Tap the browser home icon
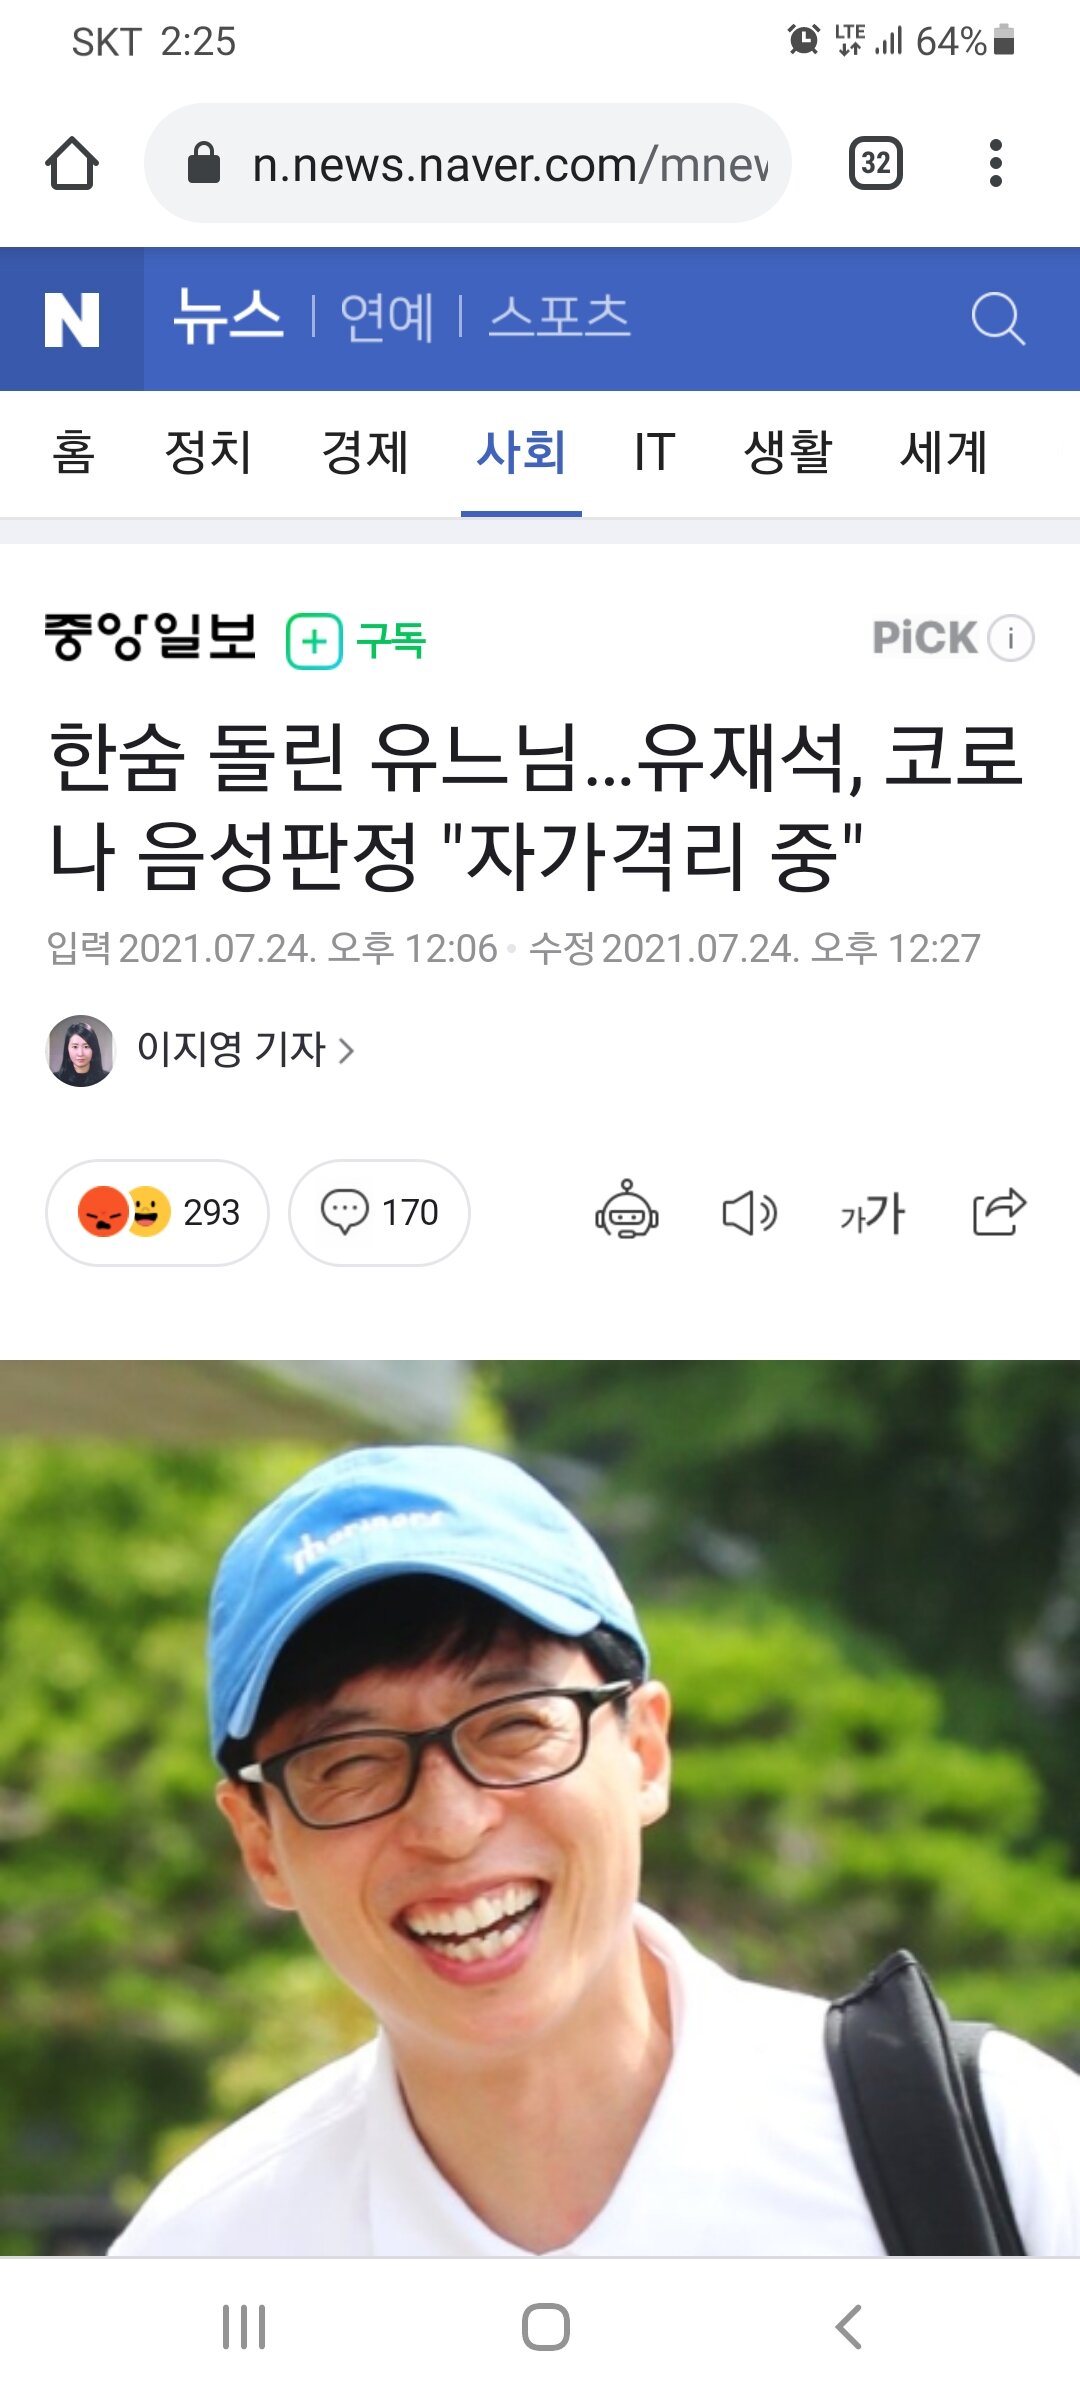 (x=72, y=163)
